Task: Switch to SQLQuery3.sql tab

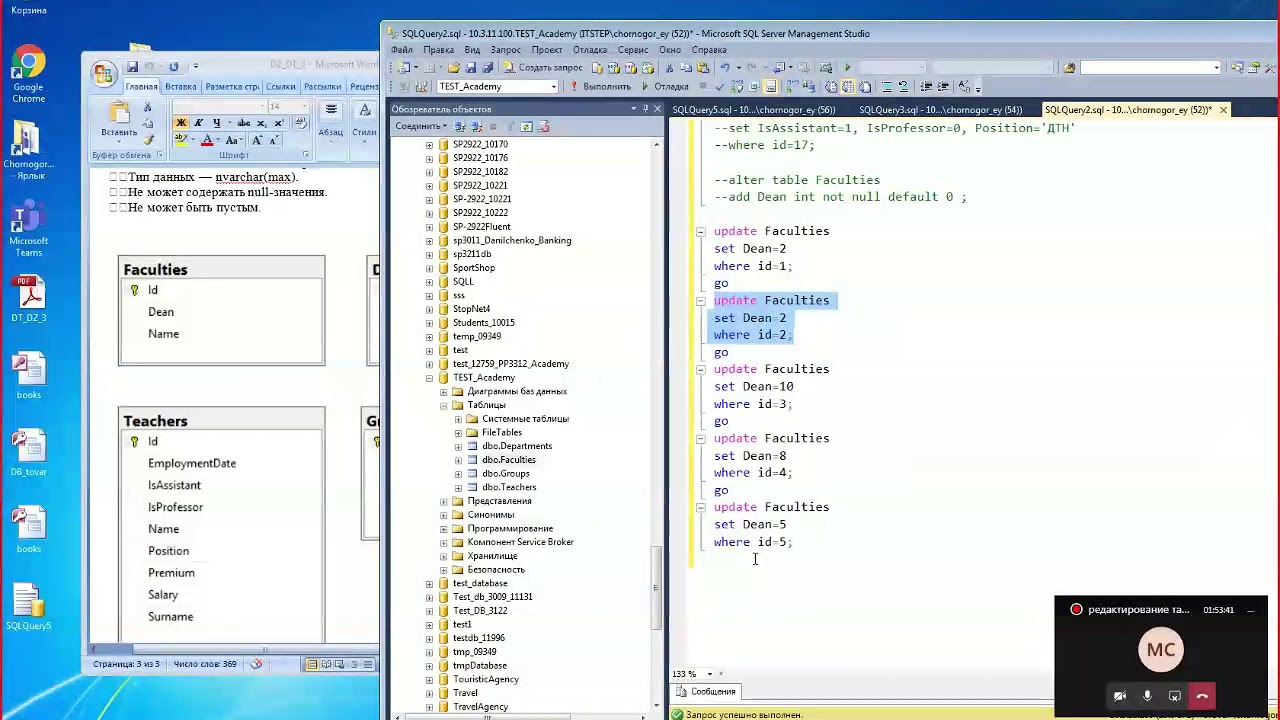Action: point(940,110)
